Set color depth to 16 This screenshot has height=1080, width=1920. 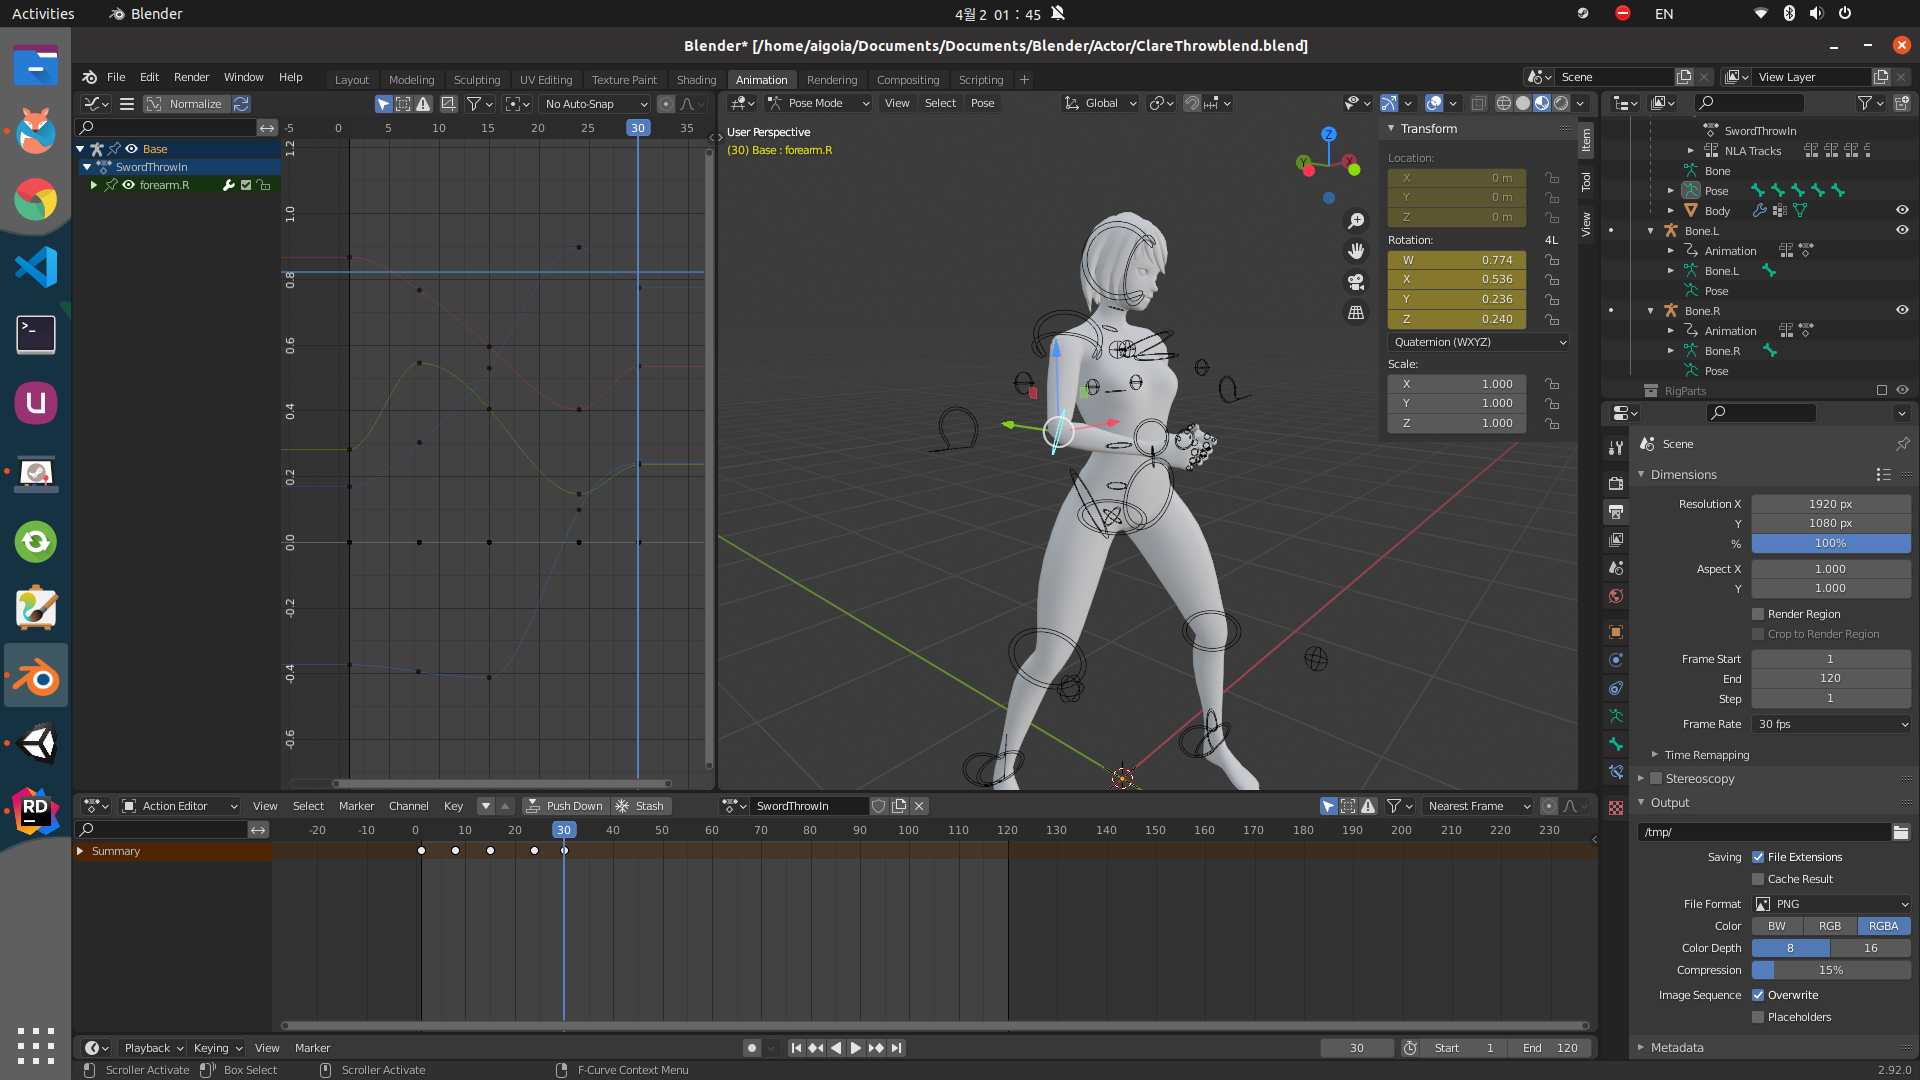[x=1870, y=948]
